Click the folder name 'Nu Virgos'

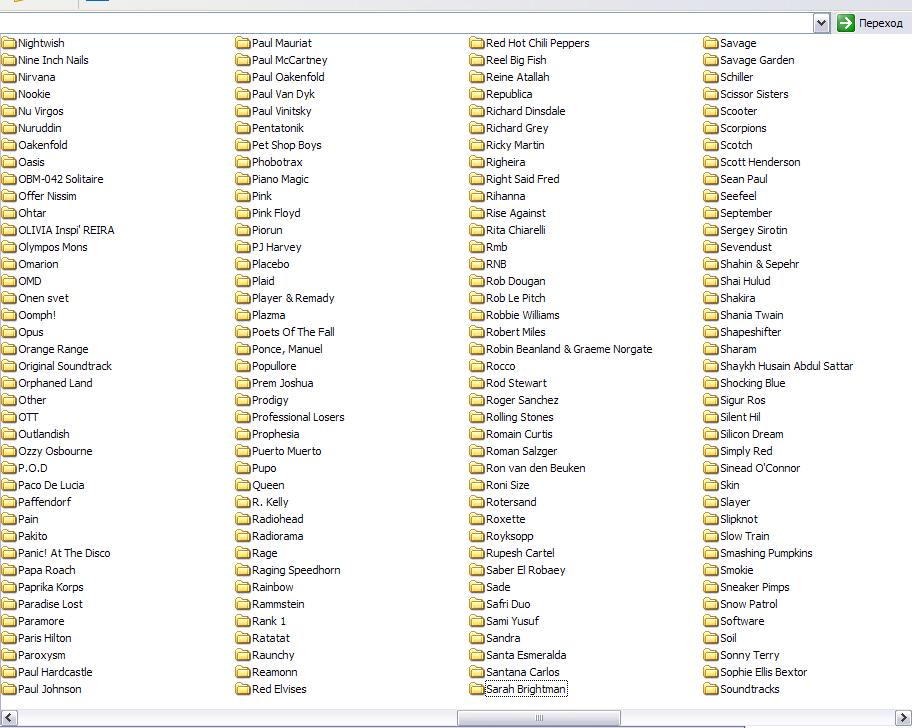(x=41, y=111)
